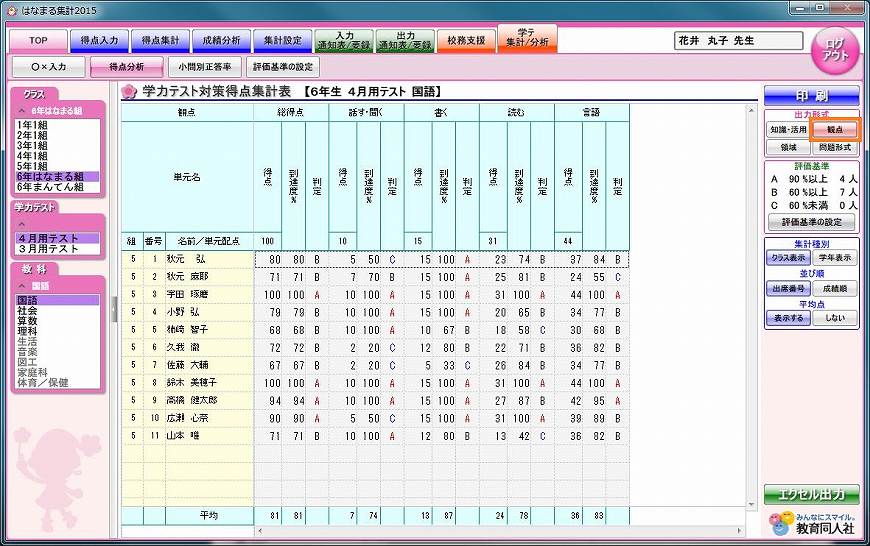870x546 pixels.
Task: Toggle 学年表示 aggregation type
Action: [834, 258]
